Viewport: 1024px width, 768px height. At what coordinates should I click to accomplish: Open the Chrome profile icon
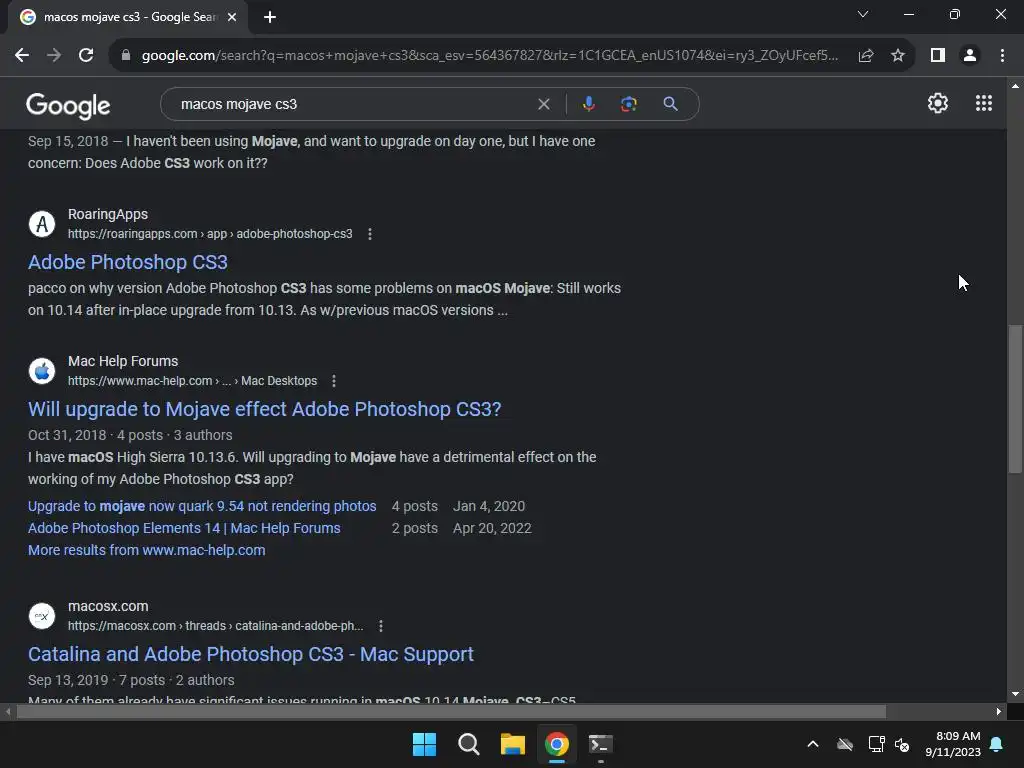tap(970, 56)
